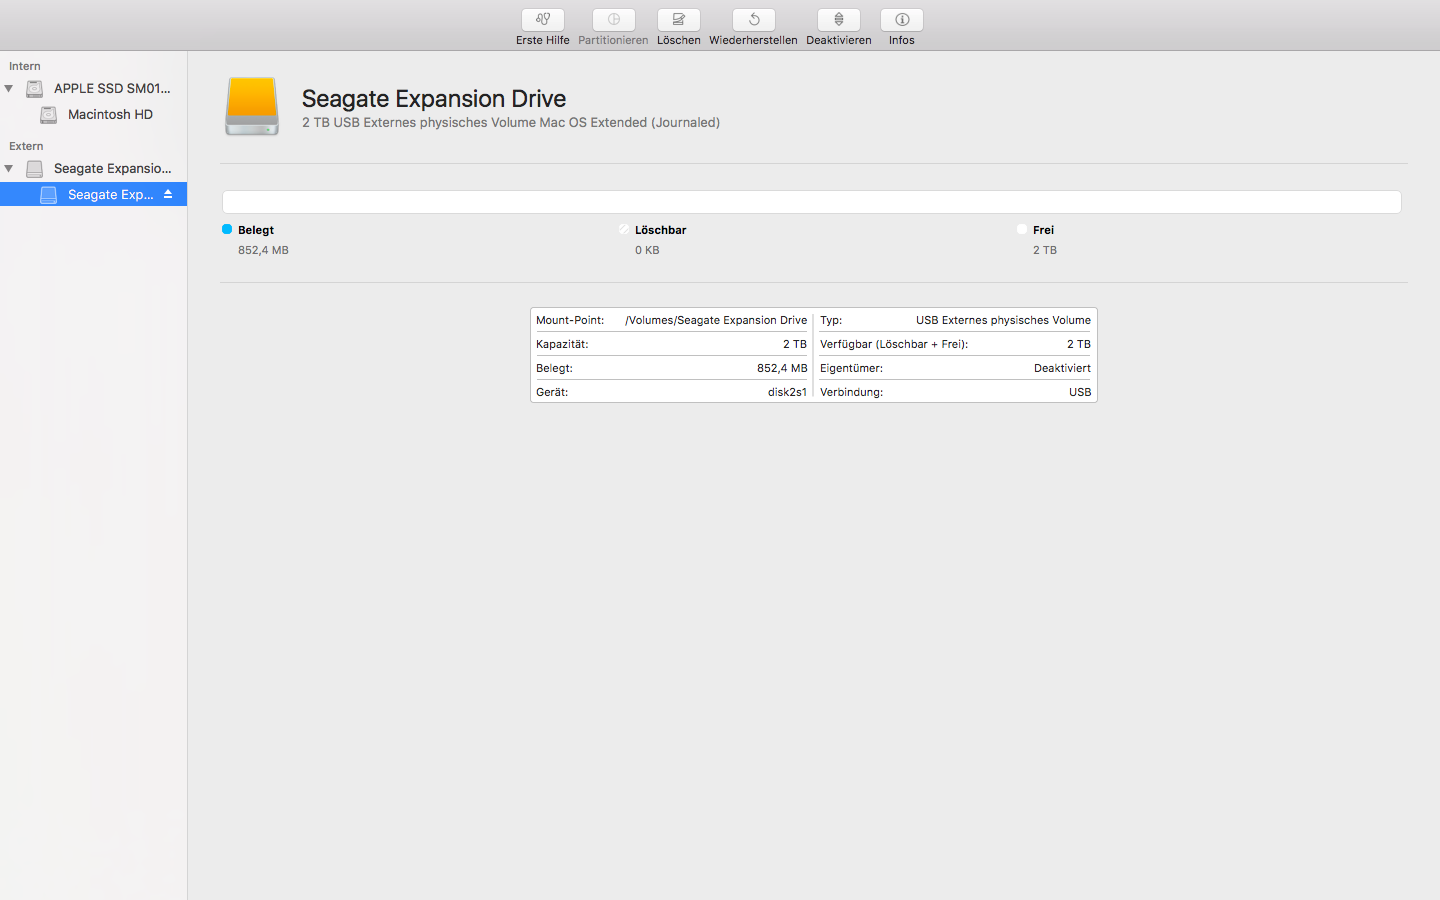
Task: Click the Eigentümer Deaktiviert value
Action: tap(1062, 368)
